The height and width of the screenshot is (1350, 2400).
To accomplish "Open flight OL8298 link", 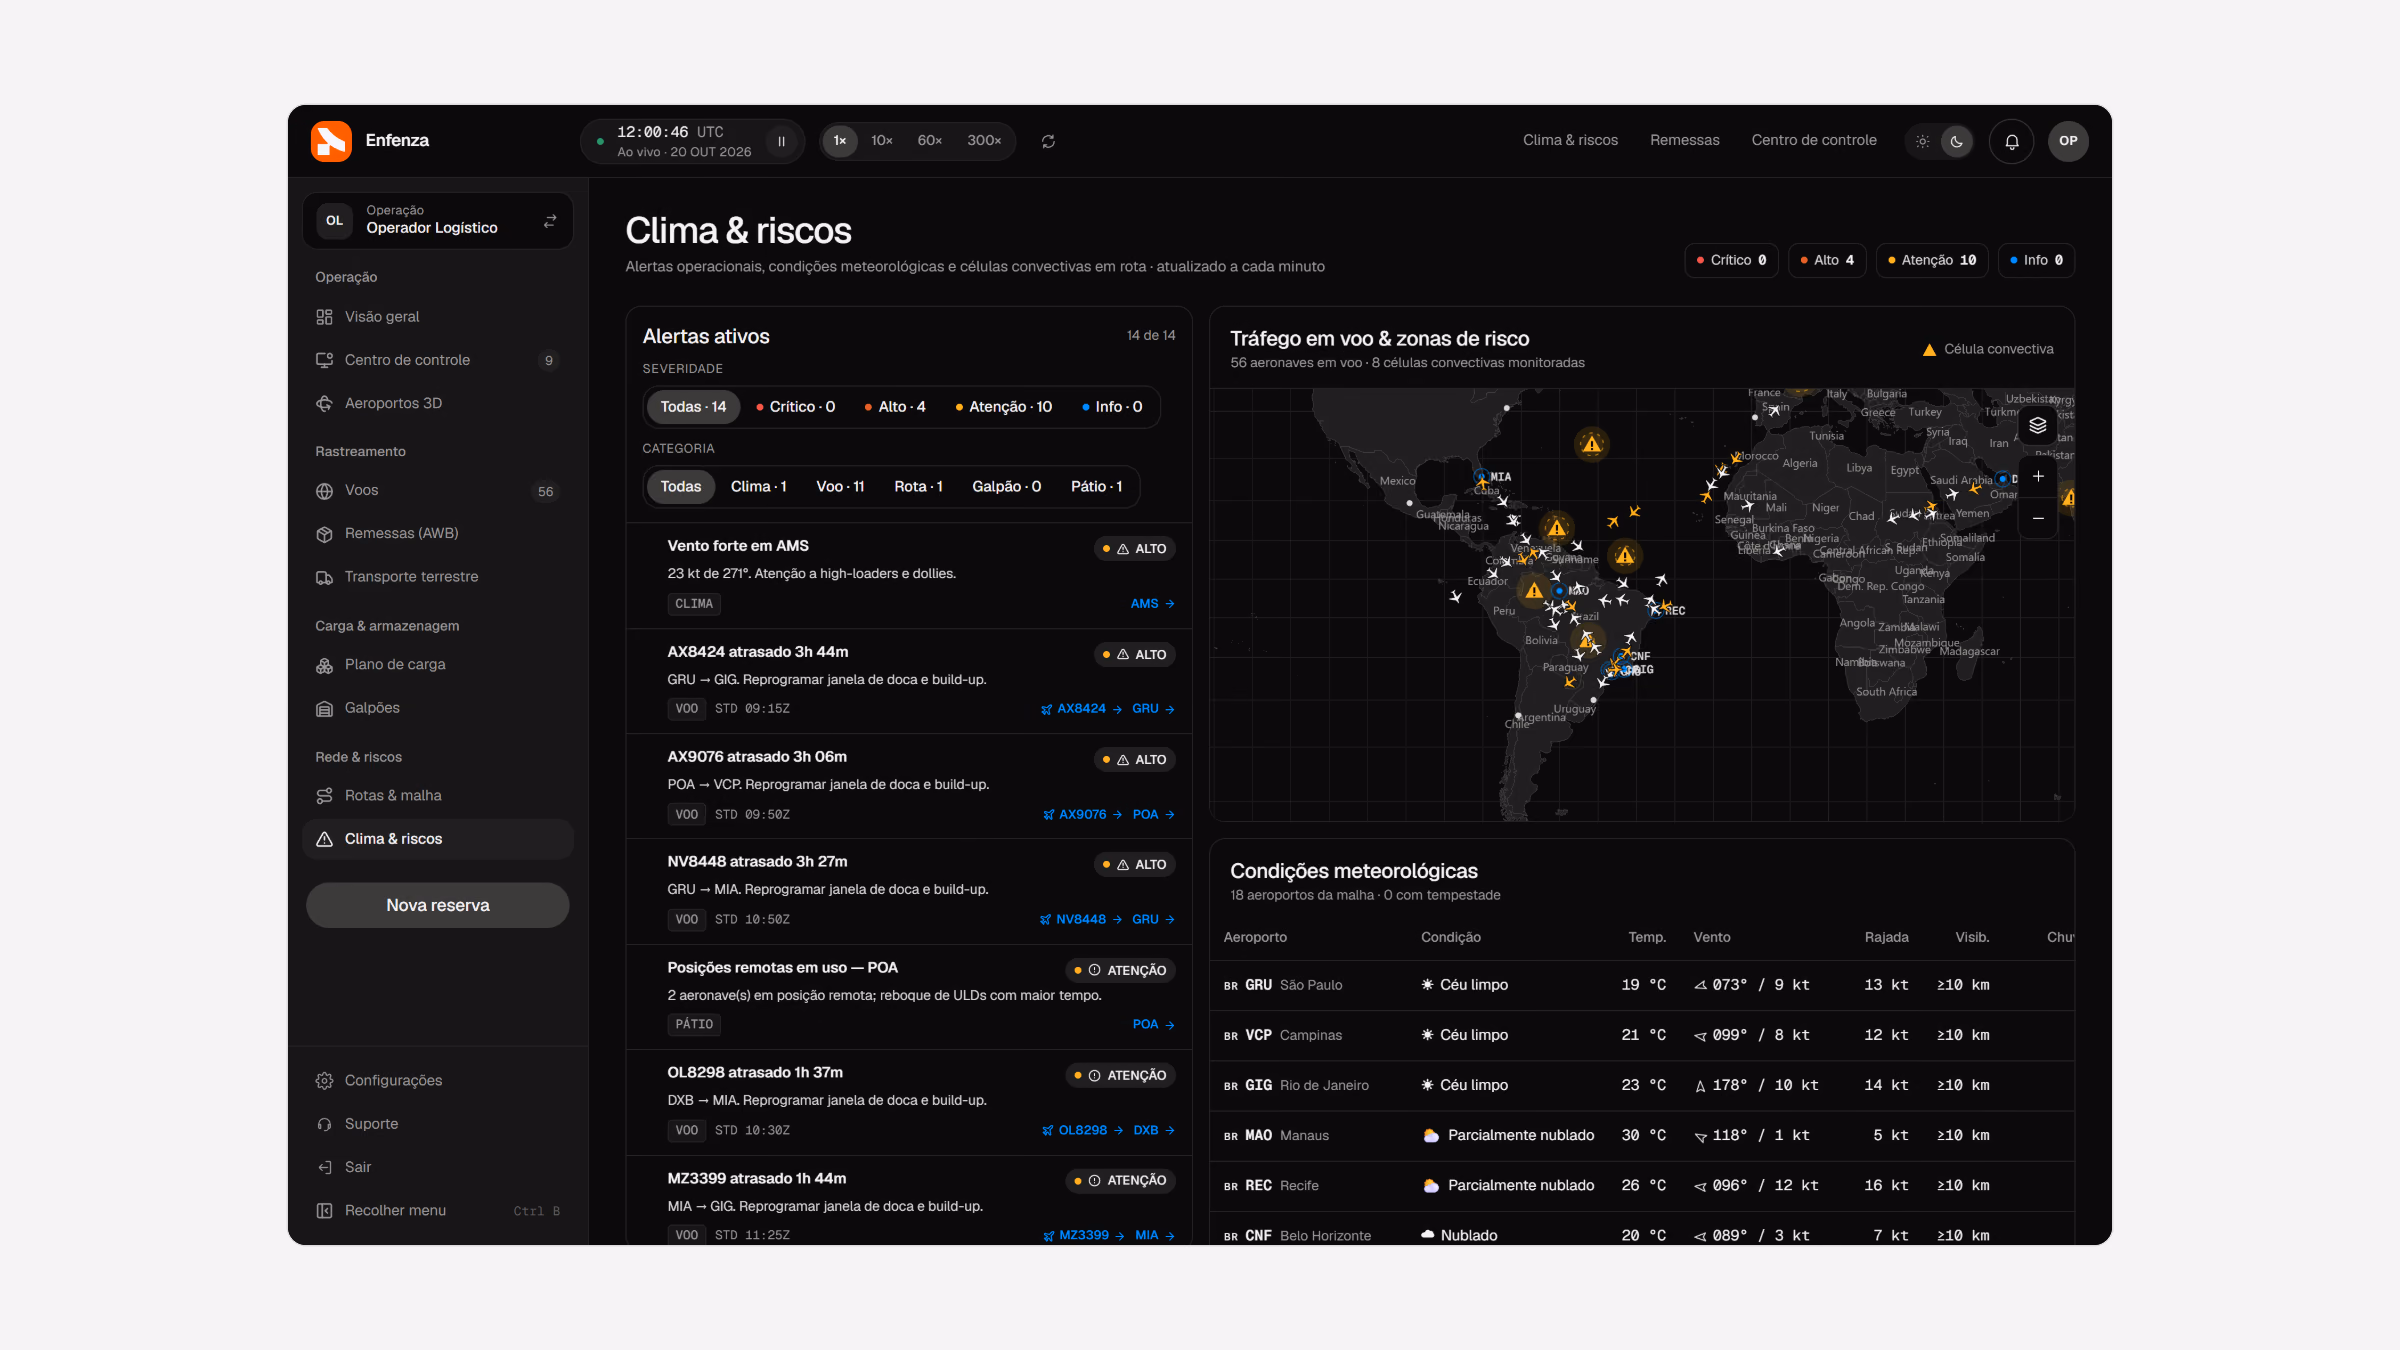I will click(1082, 1131).
